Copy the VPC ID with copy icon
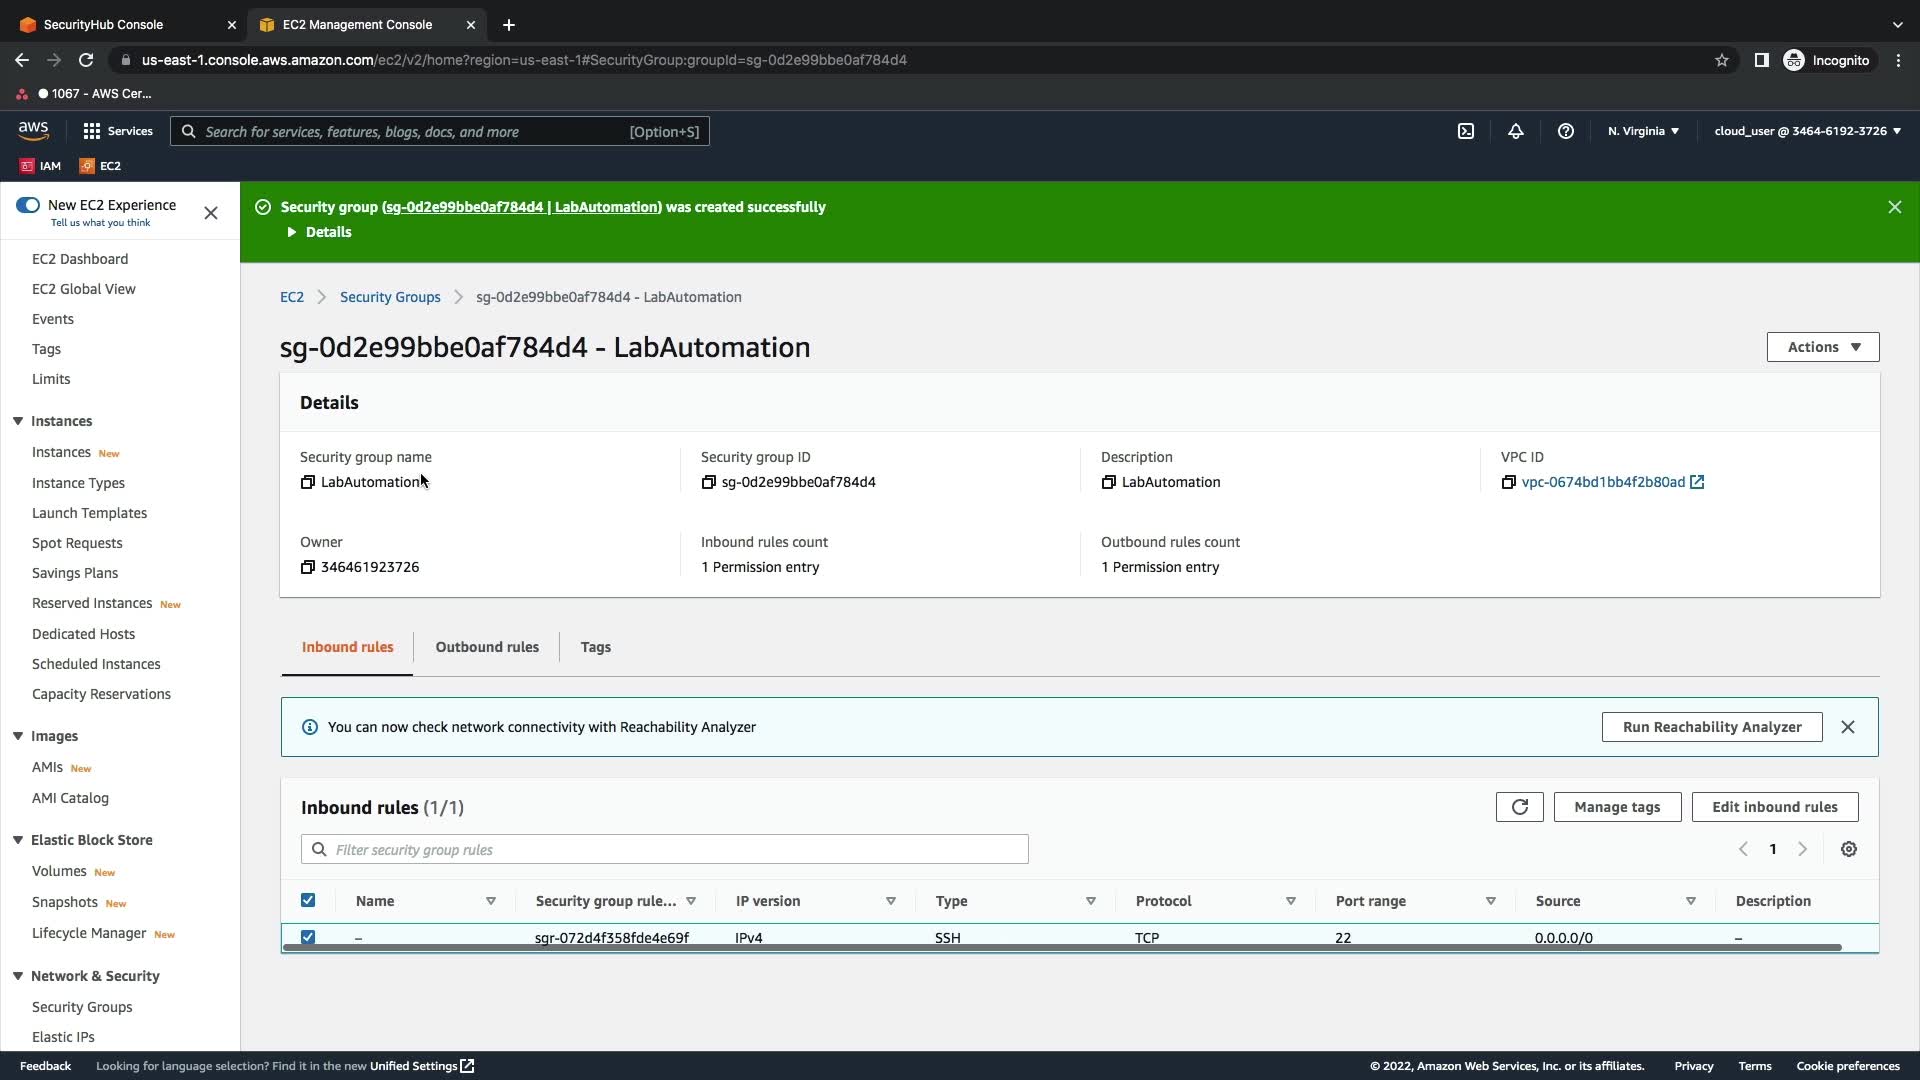The height and width of the screenshot is (1080, 1920). point(1508,482)
